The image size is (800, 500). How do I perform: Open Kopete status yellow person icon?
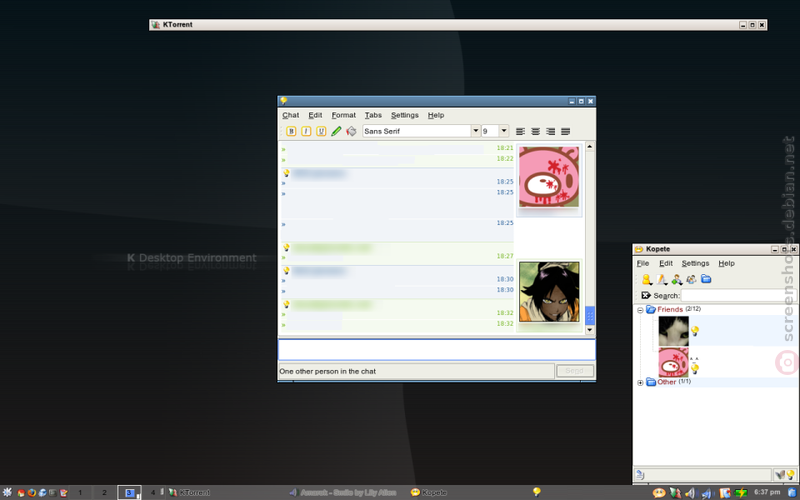[647, 279]
